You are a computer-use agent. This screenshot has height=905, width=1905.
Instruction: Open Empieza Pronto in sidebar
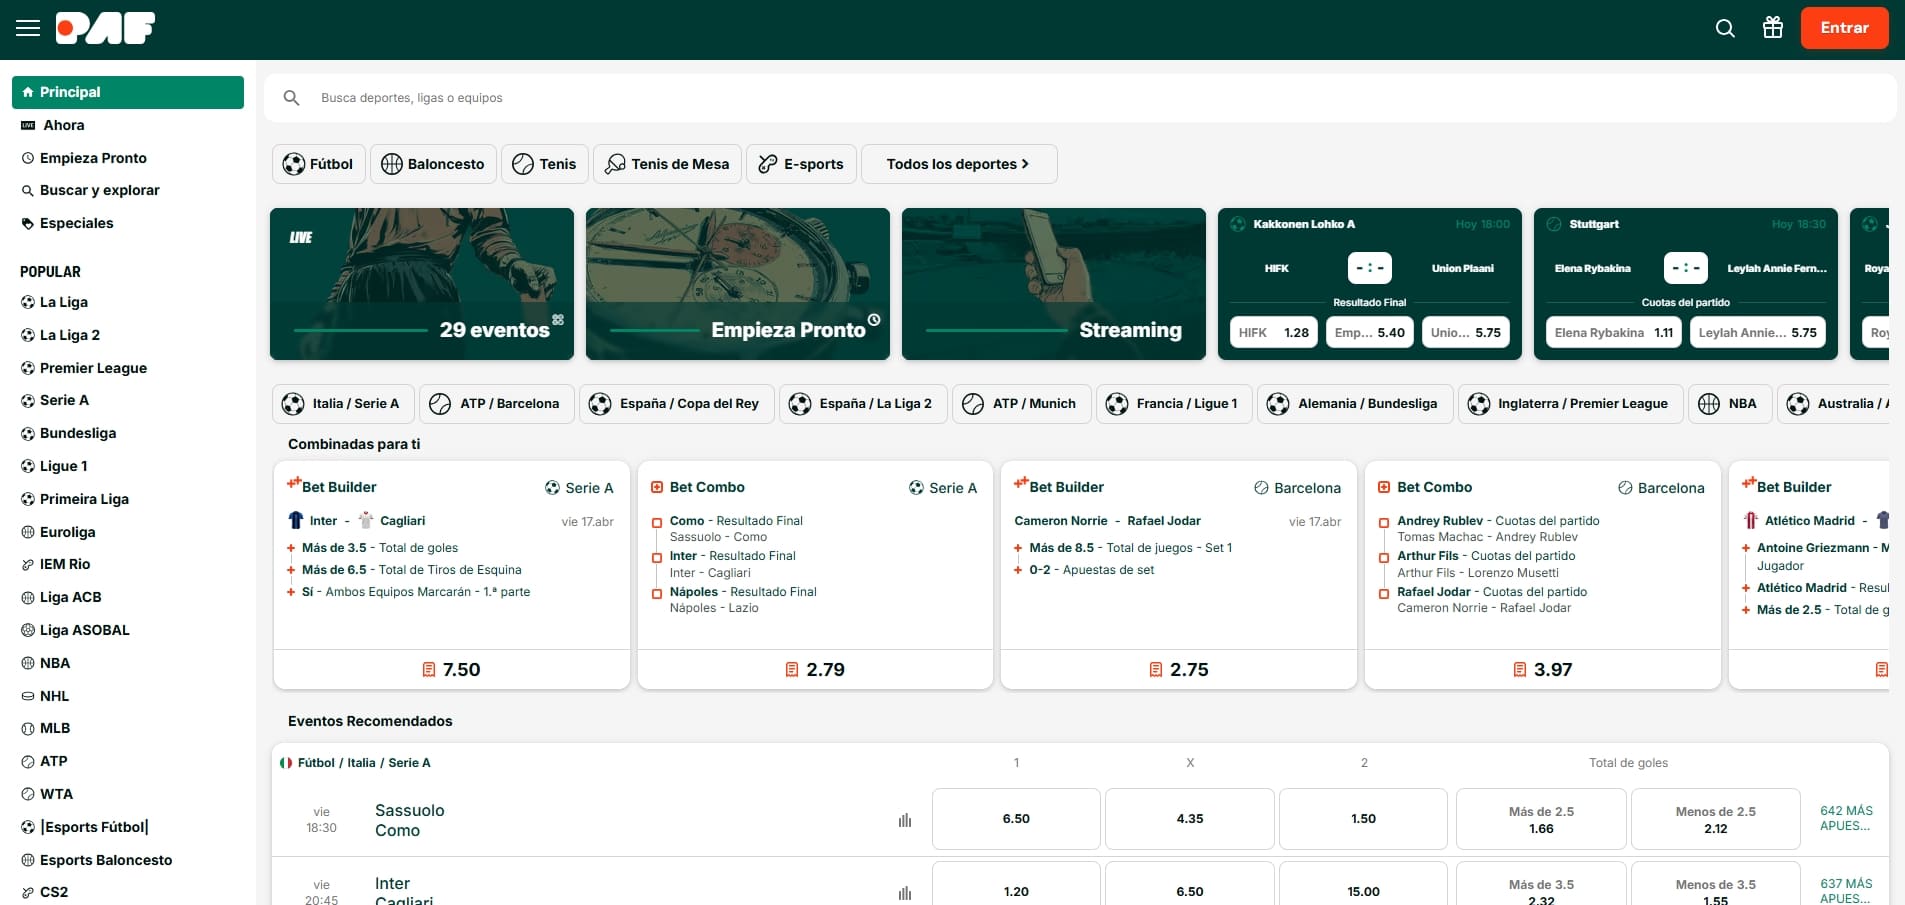pos(93,158)
